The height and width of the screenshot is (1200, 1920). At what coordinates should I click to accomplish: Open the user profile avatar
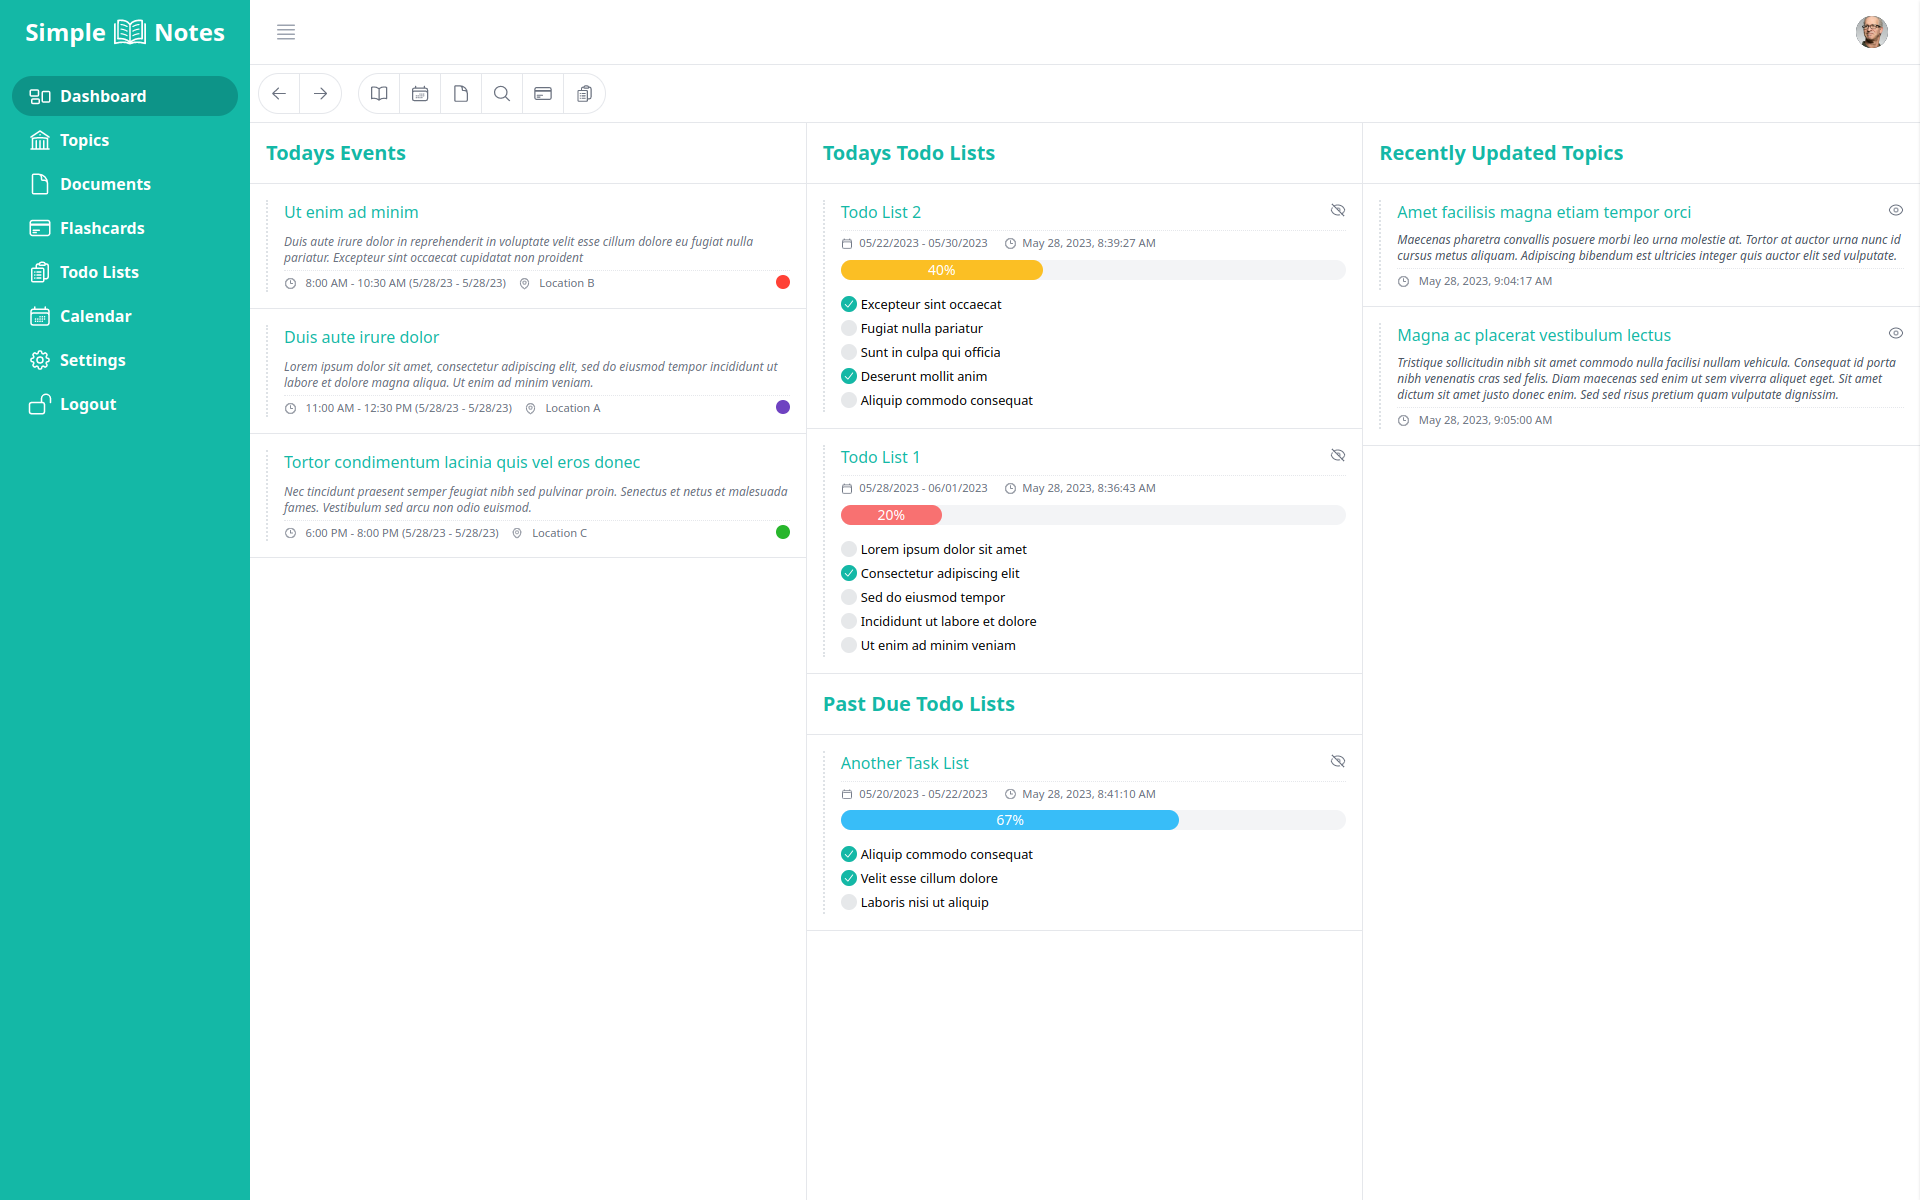[x=1871, y=32]
